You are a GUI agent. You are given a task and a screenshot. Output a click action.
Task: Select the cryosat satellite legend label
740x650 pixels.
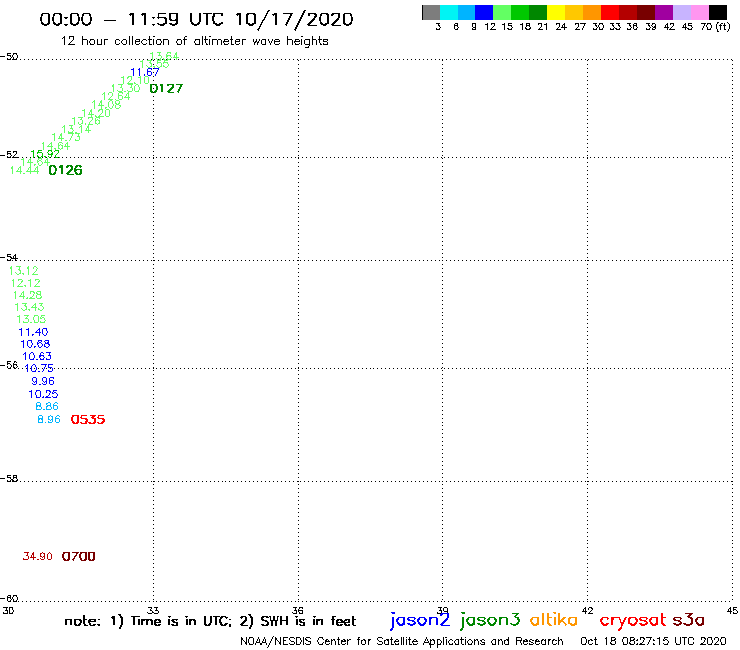click(x=632, y=621)
